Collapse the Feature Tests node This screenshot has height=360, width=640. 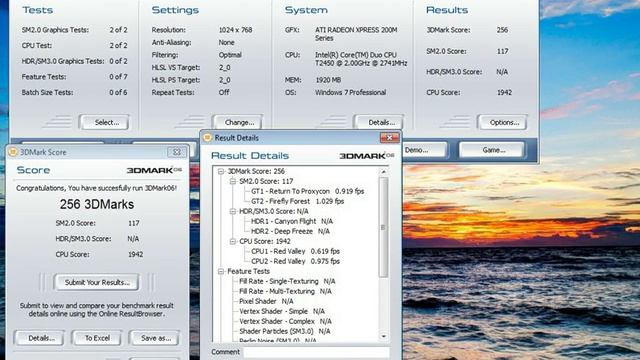[221, 271]
